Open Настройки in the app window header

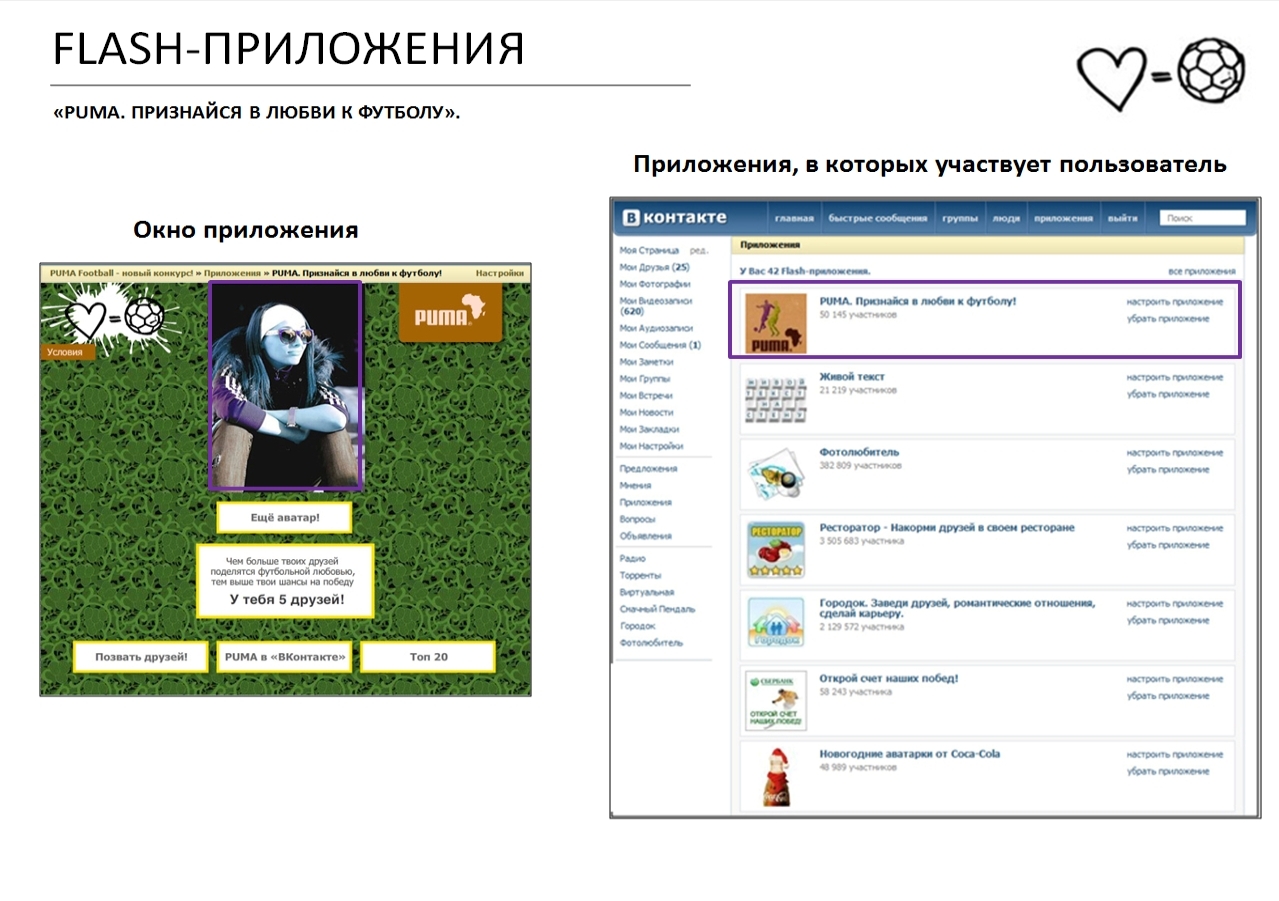point(499,272)
